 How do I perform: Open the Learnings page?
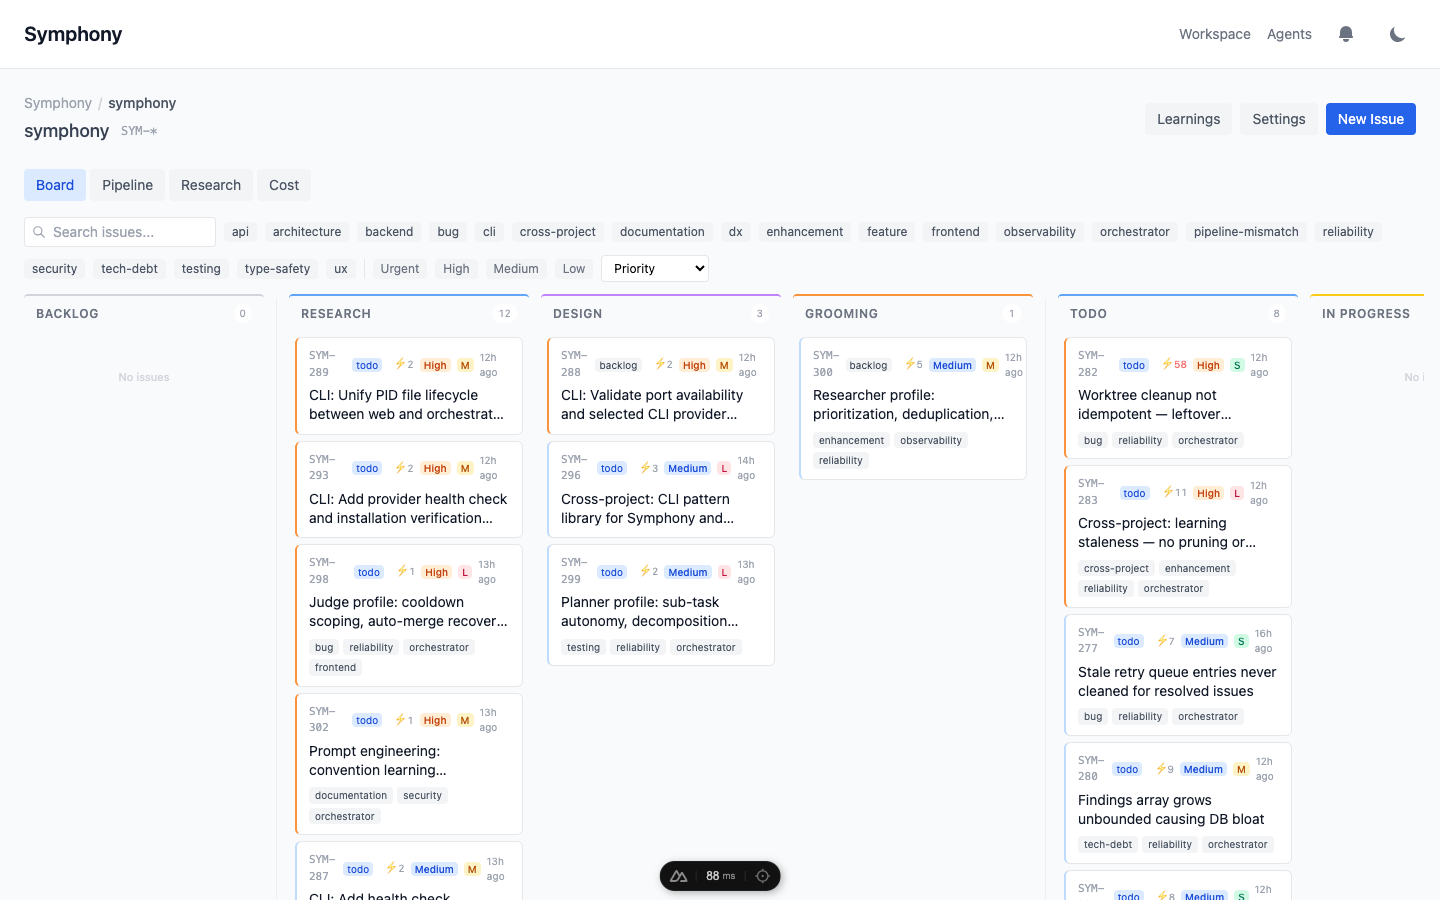pos(1188,118)
